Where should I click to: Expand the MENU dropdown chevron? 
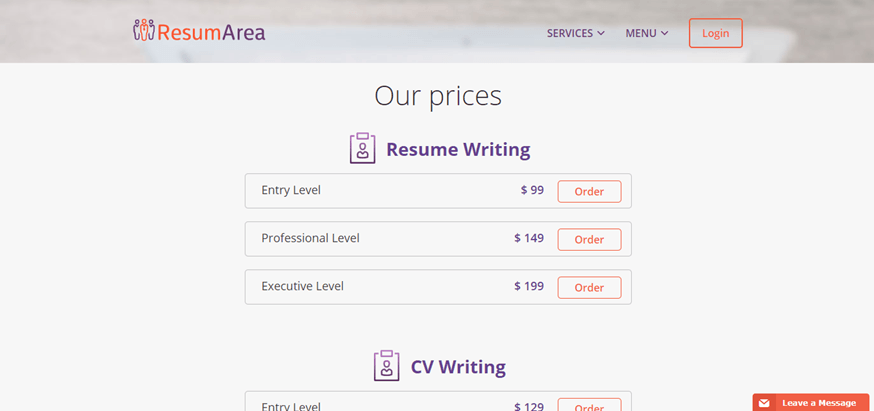pos(664,33)
